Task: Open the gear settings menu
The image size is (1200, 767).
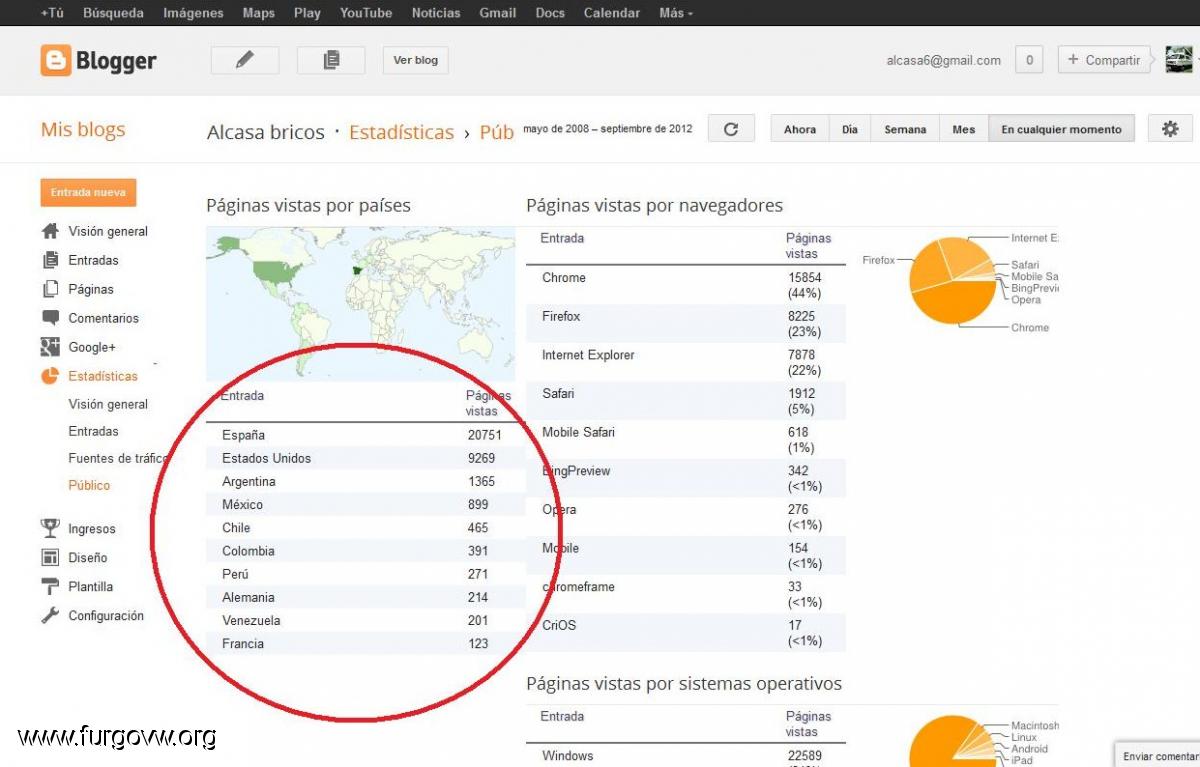Action: 1170,129
